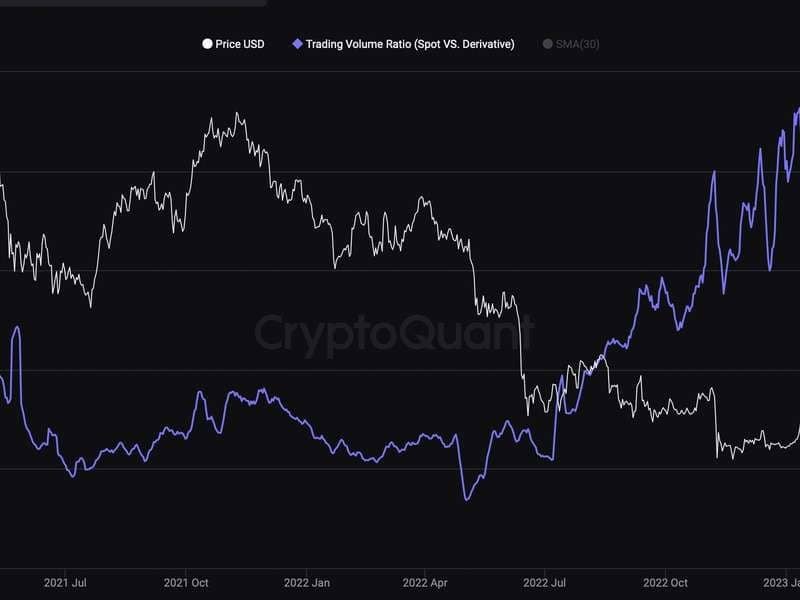Click the white price line's highest peak
The image size is (800, 600).
237,114
